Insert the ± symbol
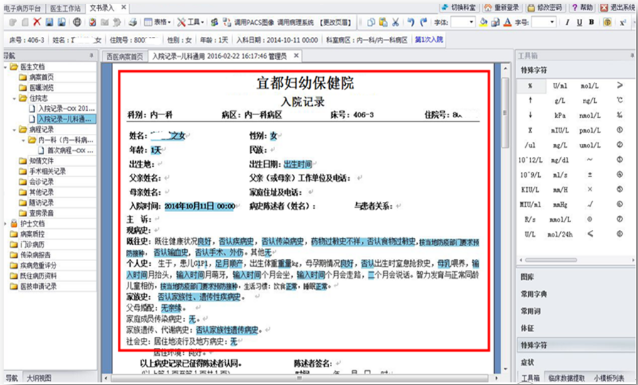 click(590, 175)
